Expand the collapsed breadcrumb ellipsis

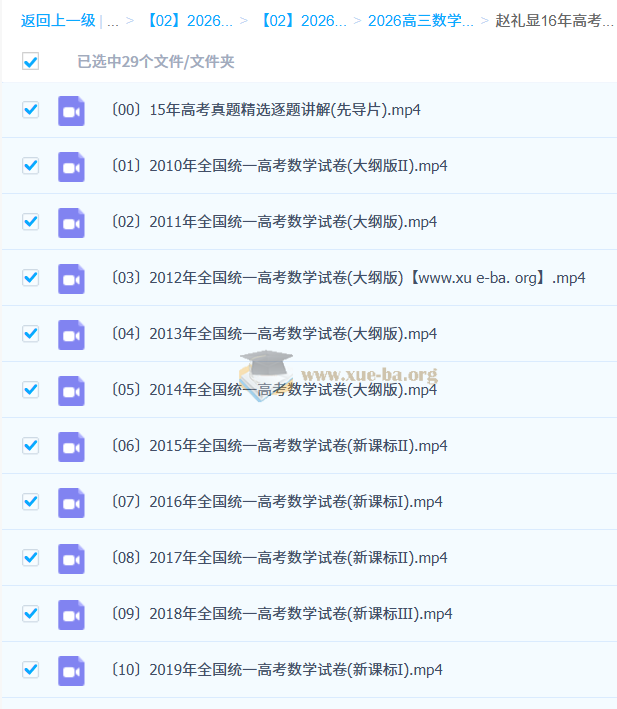pyautogui.click(x=113, y=21)
